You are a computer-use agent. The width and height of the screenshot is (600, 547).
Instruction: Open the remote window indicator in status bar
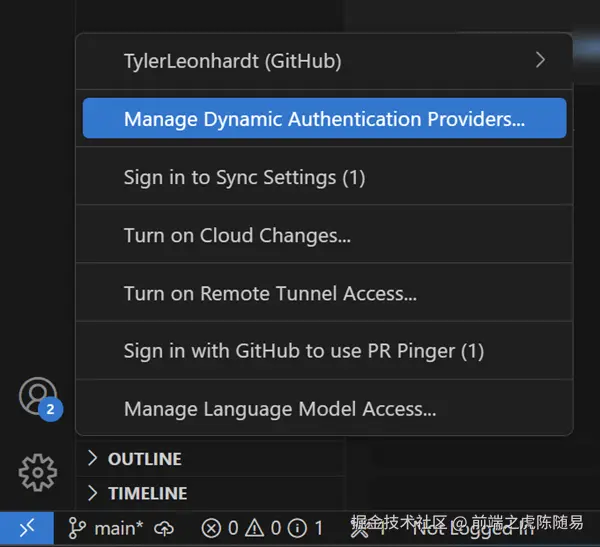[x=27, y=529]
